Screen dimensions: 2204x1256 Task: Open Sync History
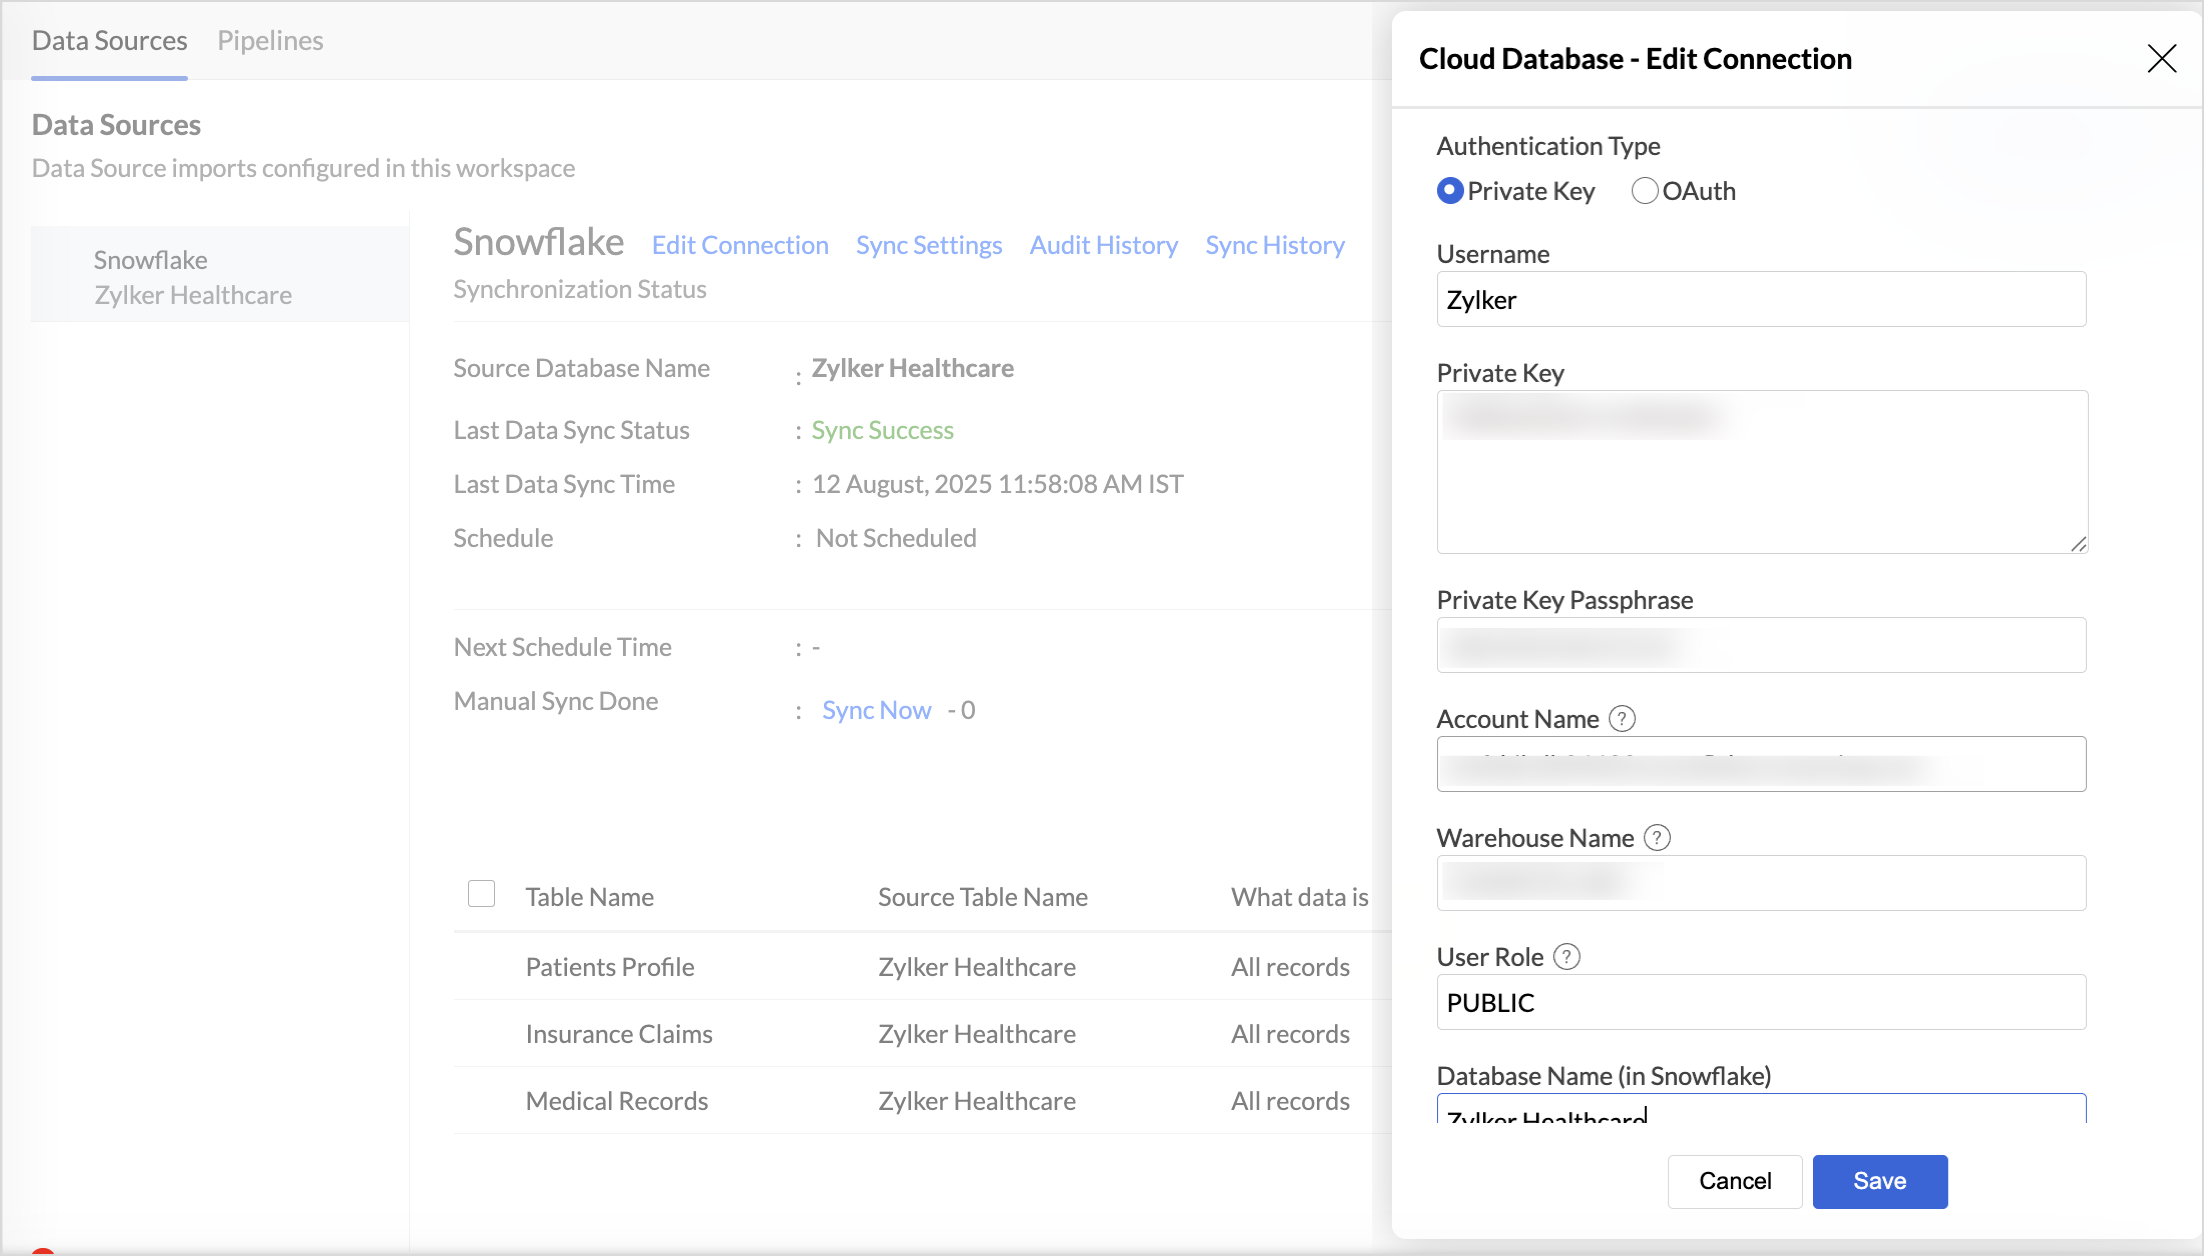(x=1275, y=245)
